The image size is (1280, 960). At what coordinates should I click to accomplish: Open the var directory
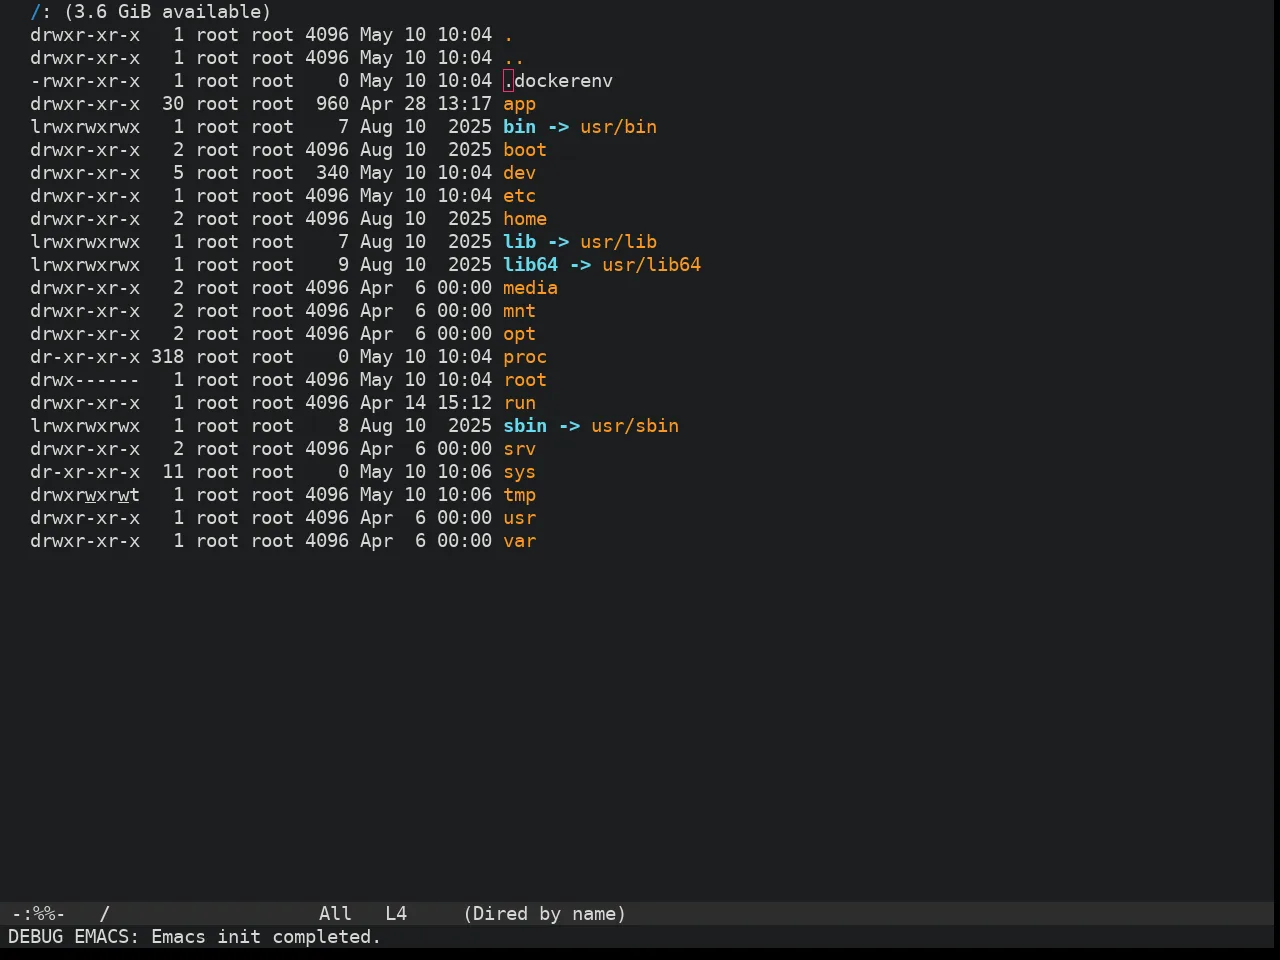click(519, 541)
